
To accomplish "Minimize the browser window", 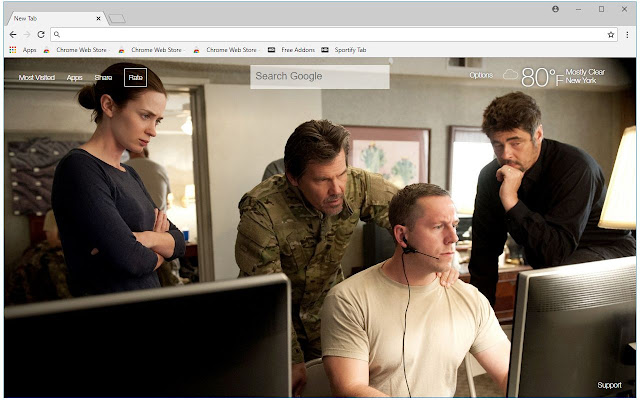I will [578, 9].
